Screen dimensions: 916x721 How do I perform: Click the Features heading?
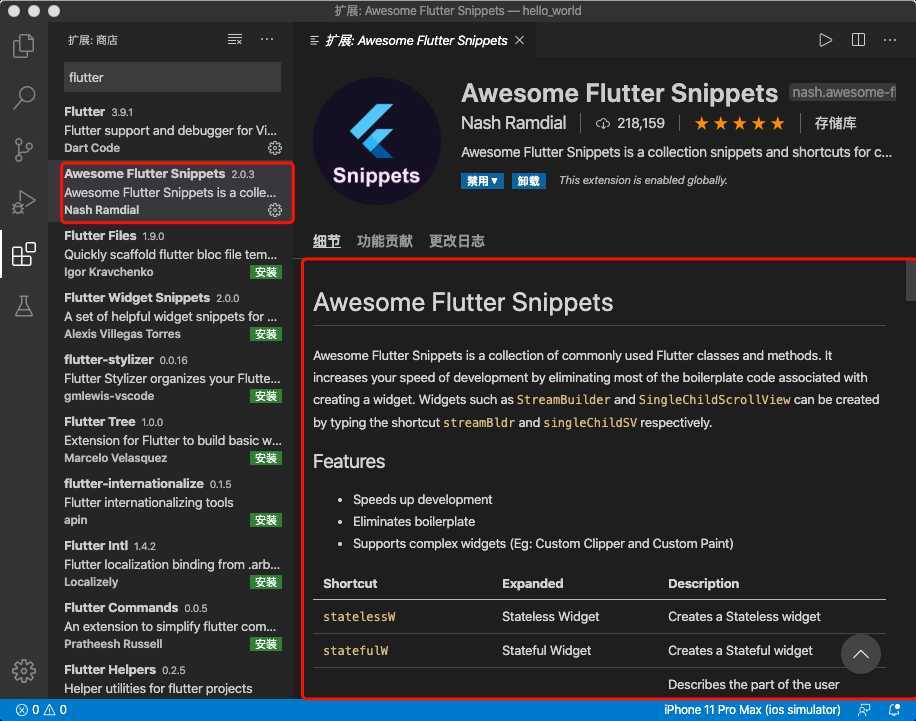349,462
